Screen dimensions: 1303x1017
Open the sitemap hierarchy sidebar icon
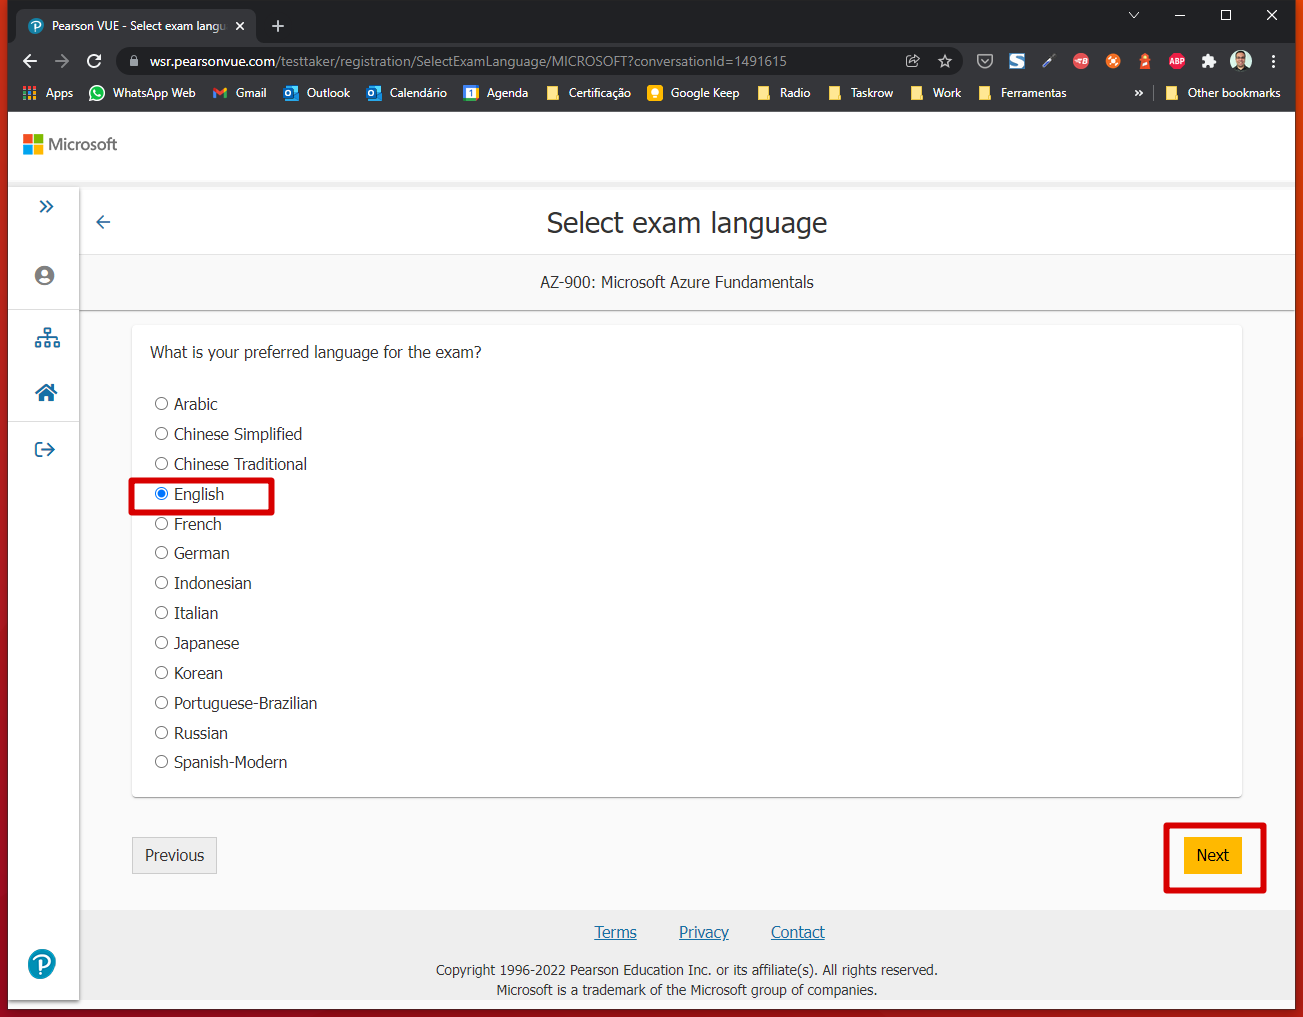click(x=47, y=338)
